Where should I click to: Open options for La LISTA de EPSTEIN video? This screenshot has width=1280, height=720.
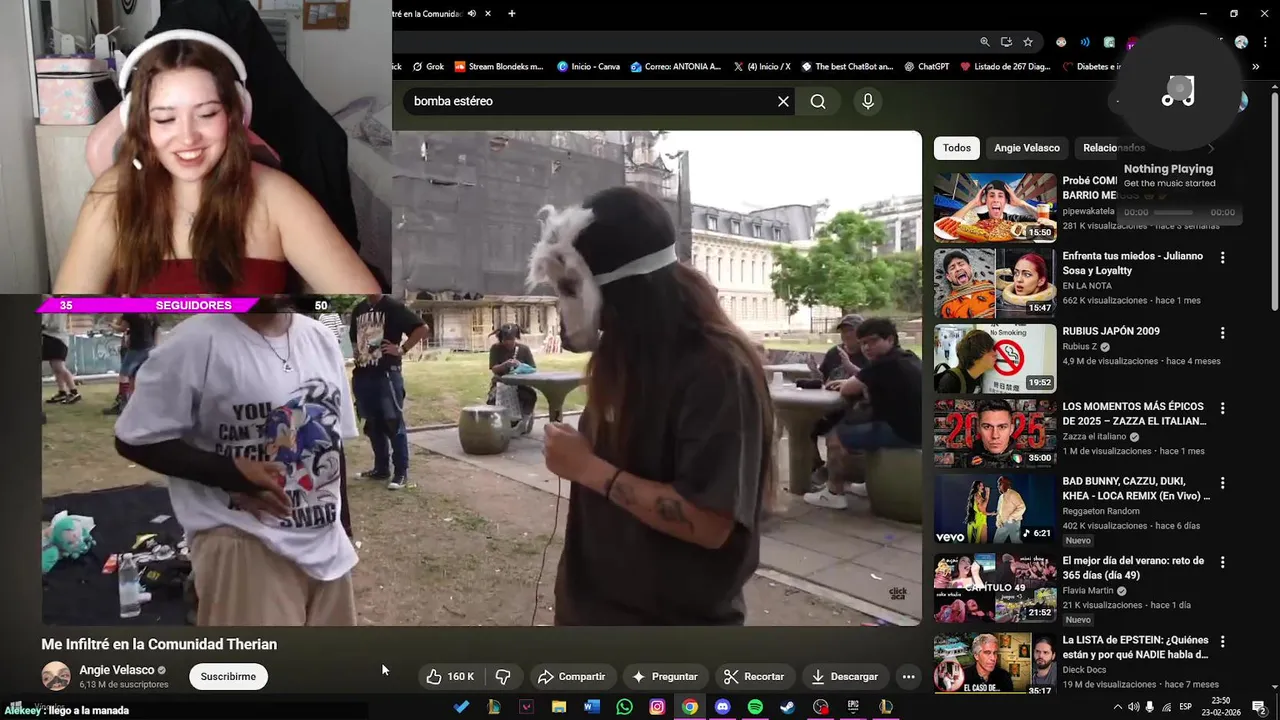[1222, 641]
